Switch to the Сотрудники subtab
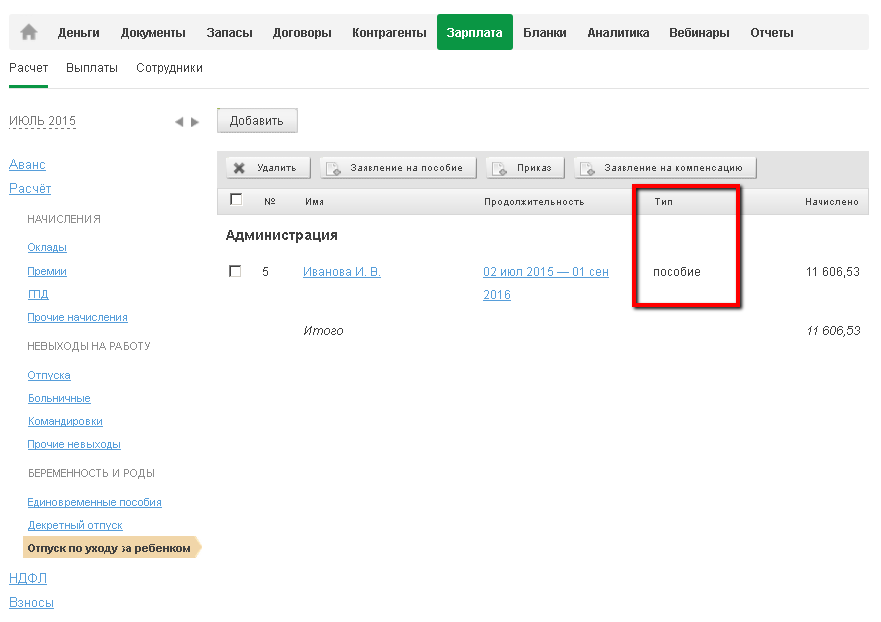The height and width of the screenshot is (622, 881). tap(169, 68)
